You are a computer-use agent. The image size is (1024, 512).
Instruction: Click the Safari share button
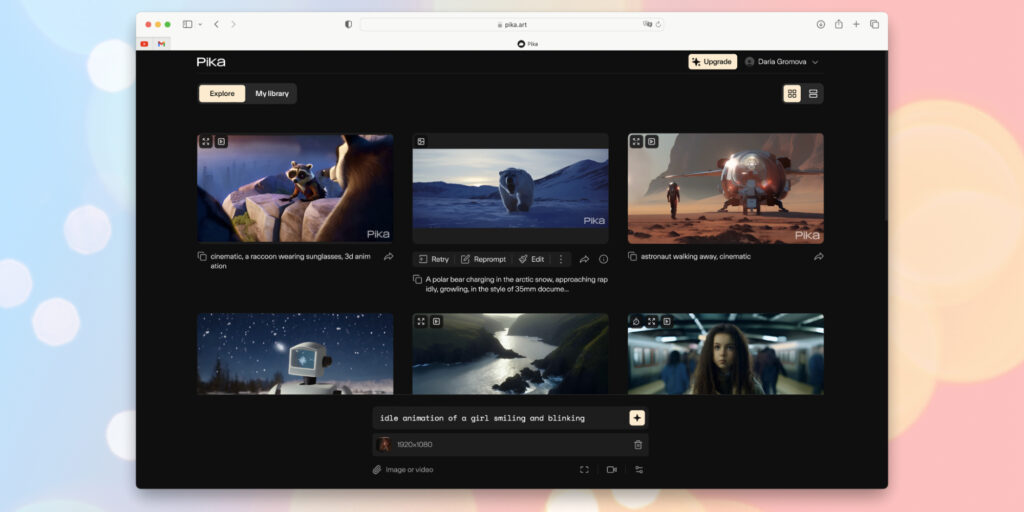click(x=839, y=24)
